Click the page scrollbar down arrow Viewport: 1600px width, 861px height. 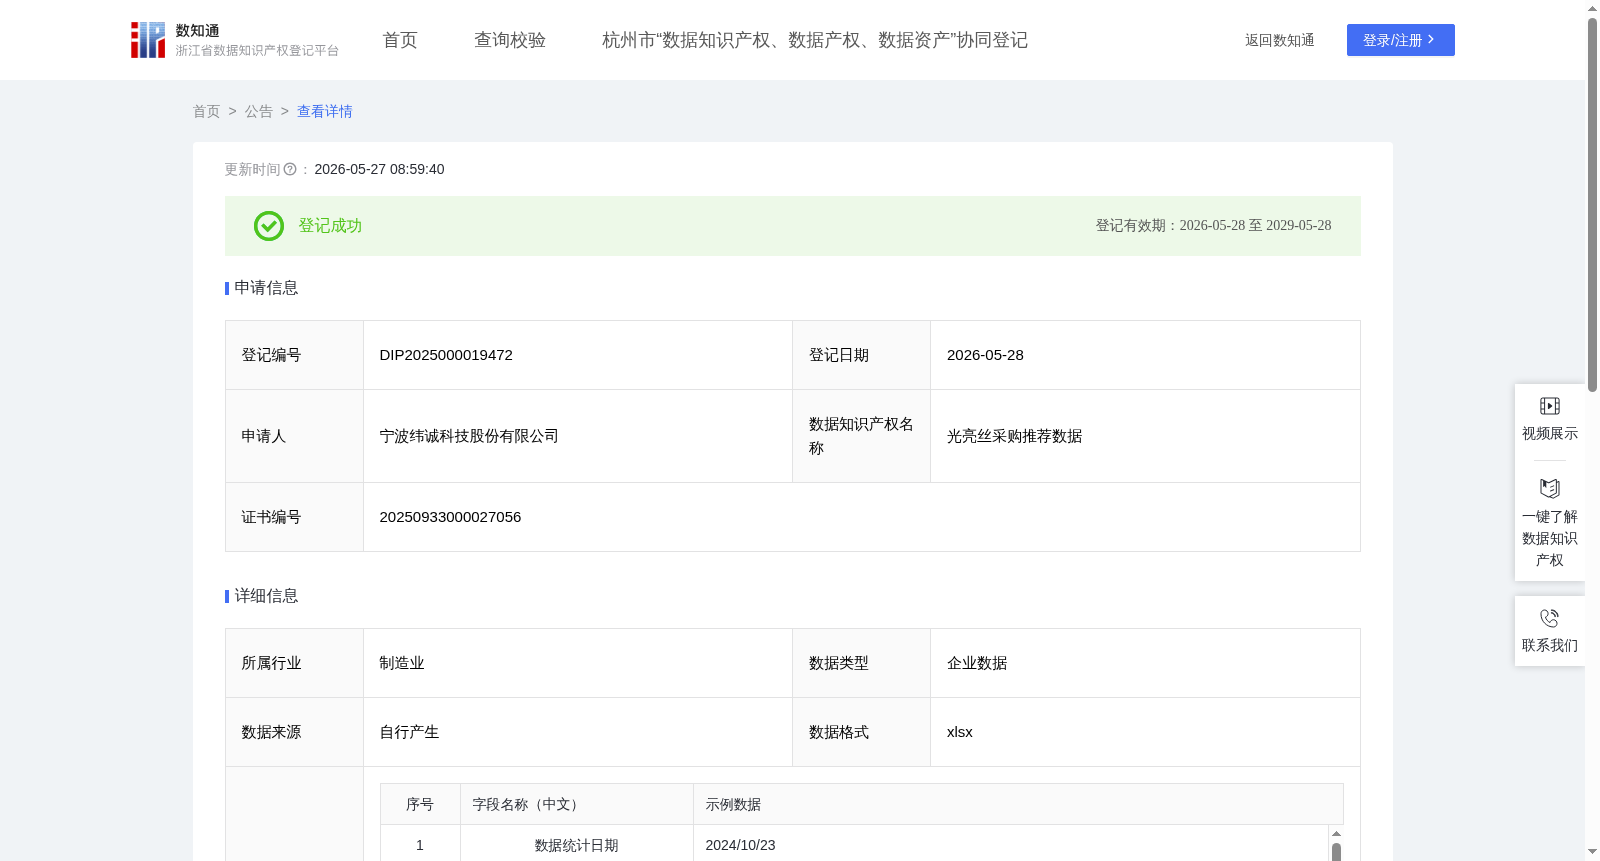click(x=1592, y=852)
